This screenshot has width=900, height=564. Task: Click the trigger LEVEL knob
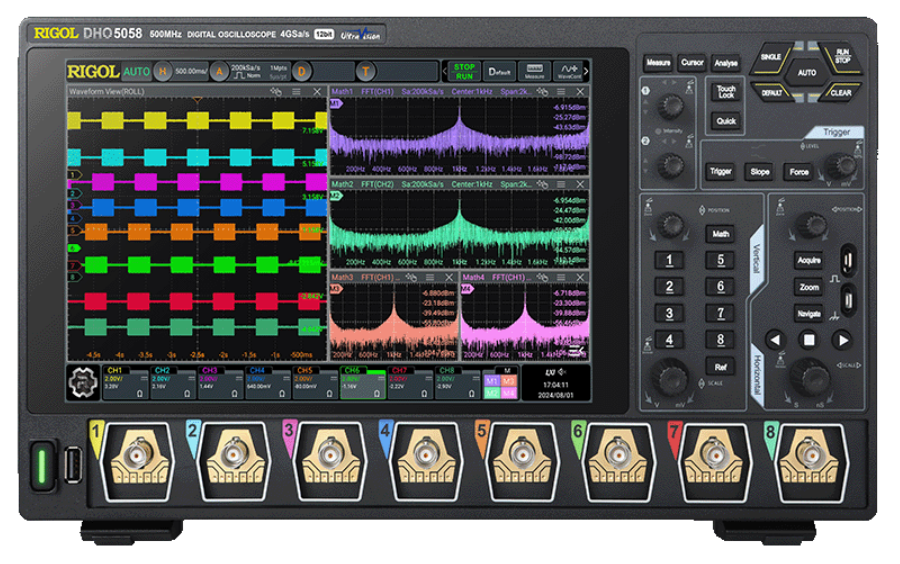pos(840,166)
